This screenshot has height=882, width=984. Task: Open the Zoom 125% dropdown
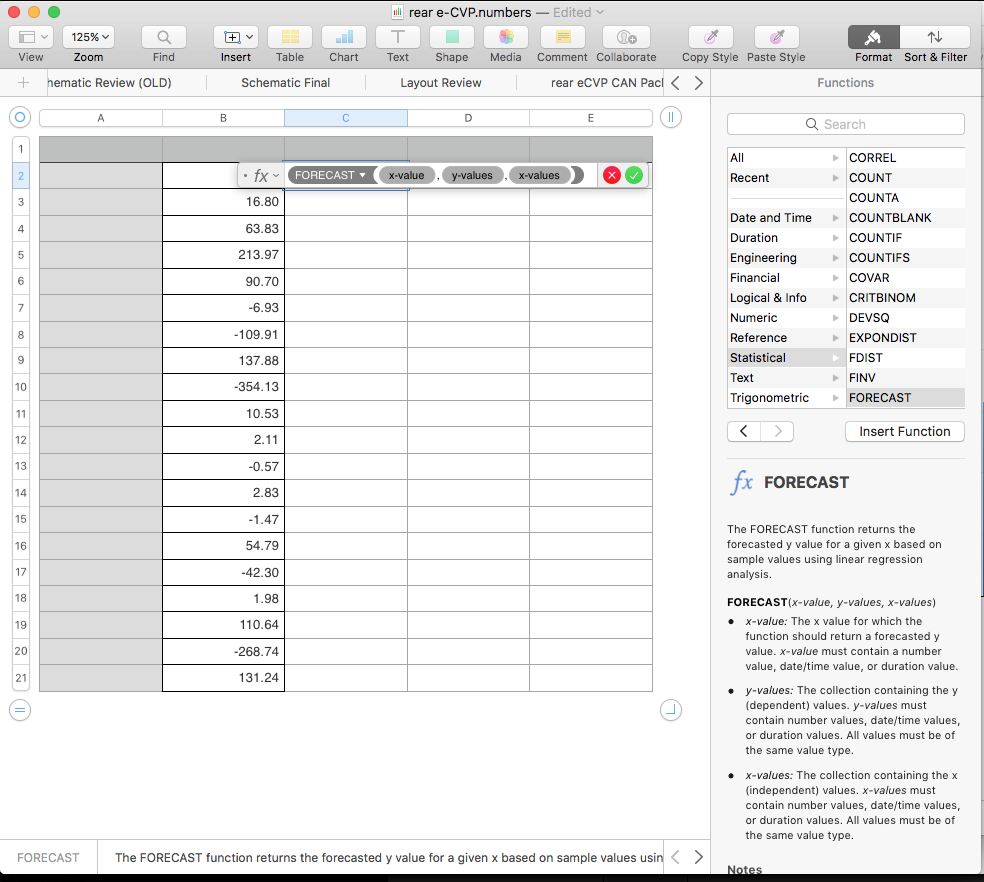point(88,38)
